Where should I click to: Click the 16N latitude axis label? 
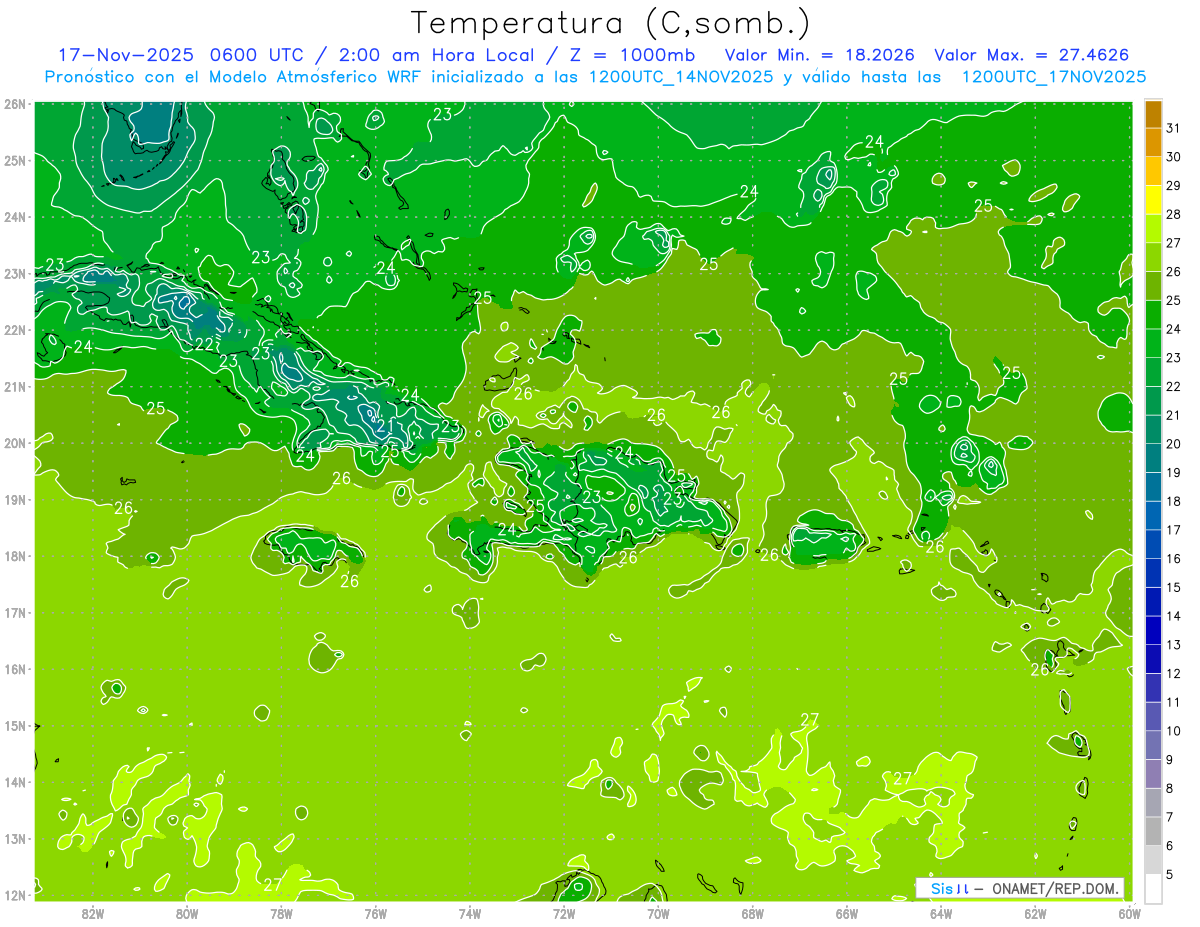pos(15,669)
